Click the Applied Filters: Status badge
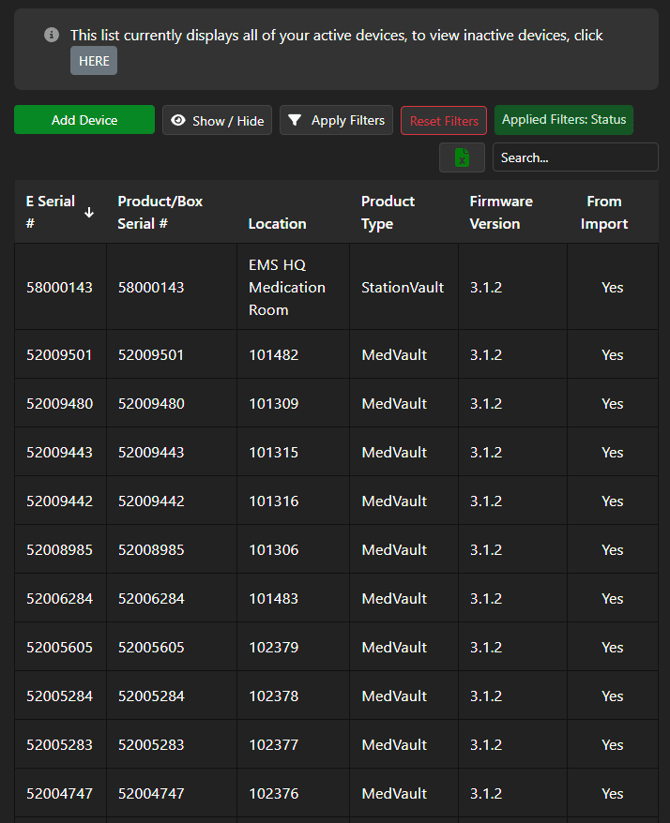The image size is (670, 823). click(x=563, y=120)
